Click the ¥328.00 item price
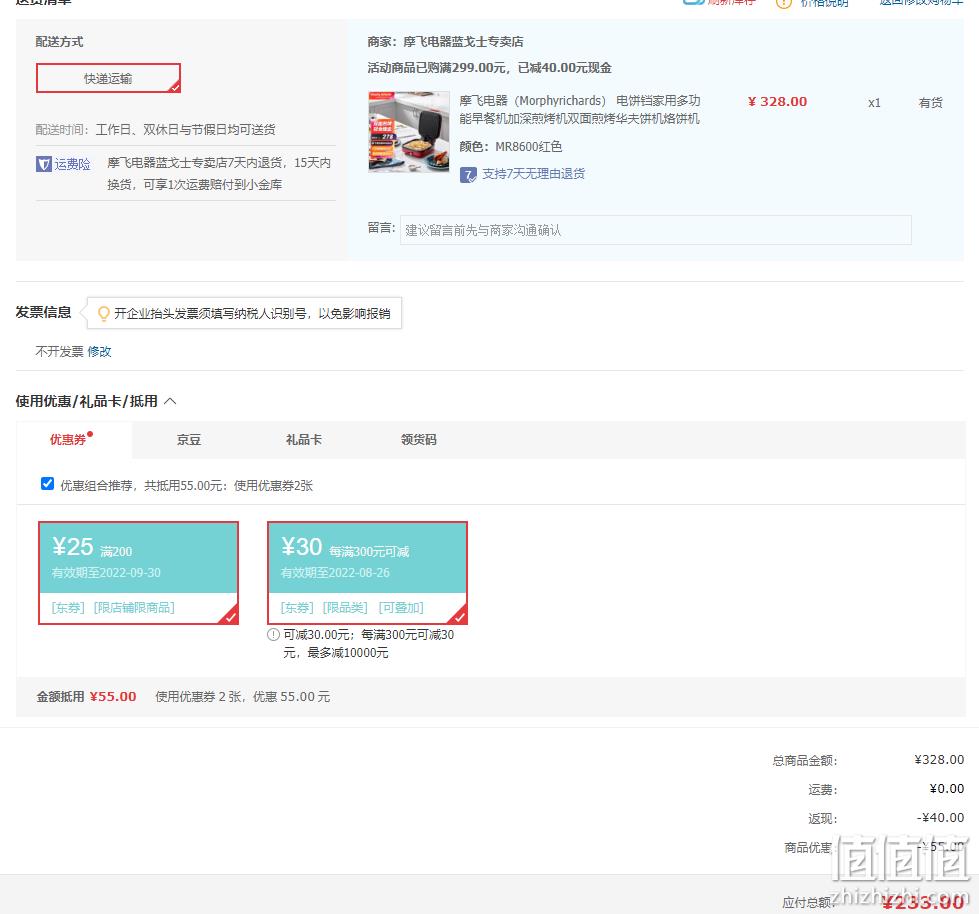 pyautogui.click(x=777, y=102)
